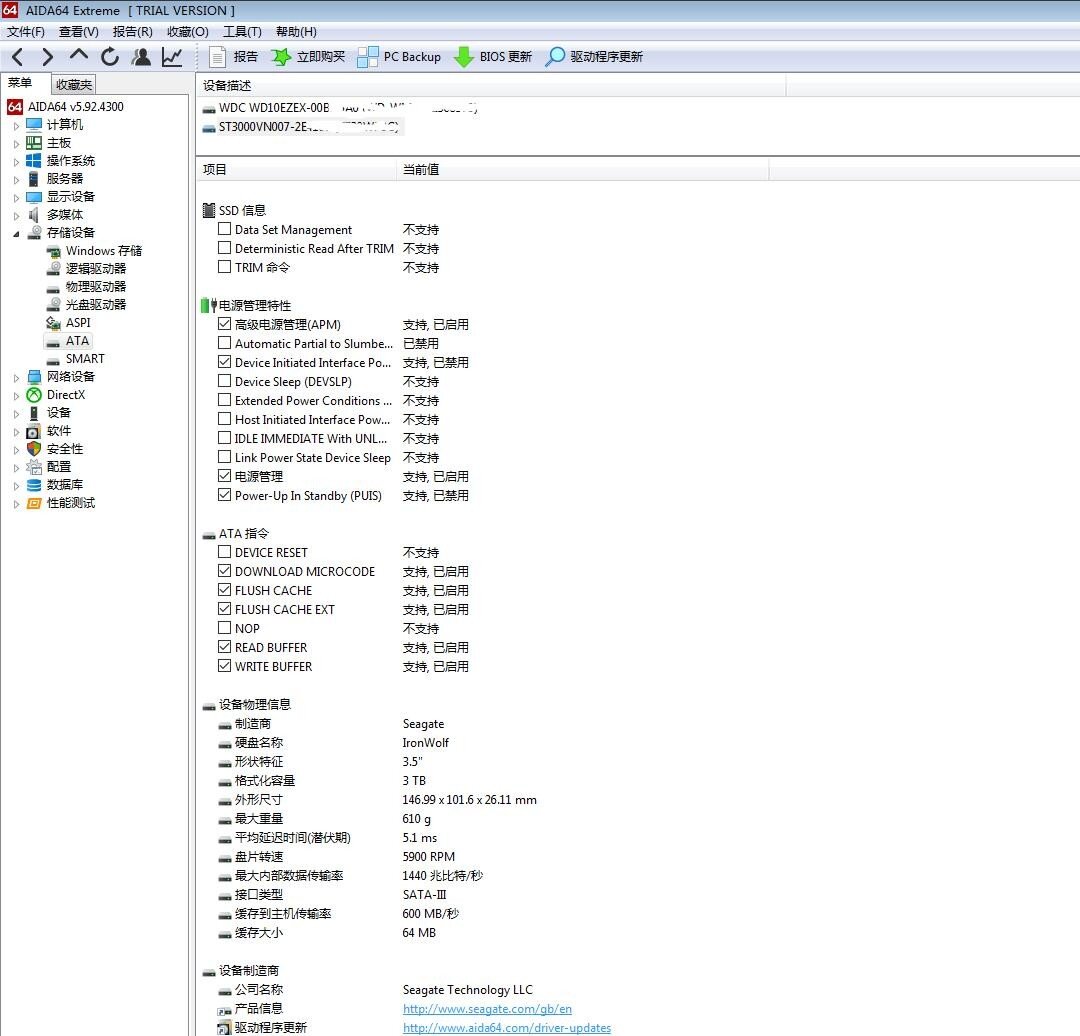Open 驱动程序更新 driver update
The width and height of the screenshot is (1080, 1036).
click(594, 56)
